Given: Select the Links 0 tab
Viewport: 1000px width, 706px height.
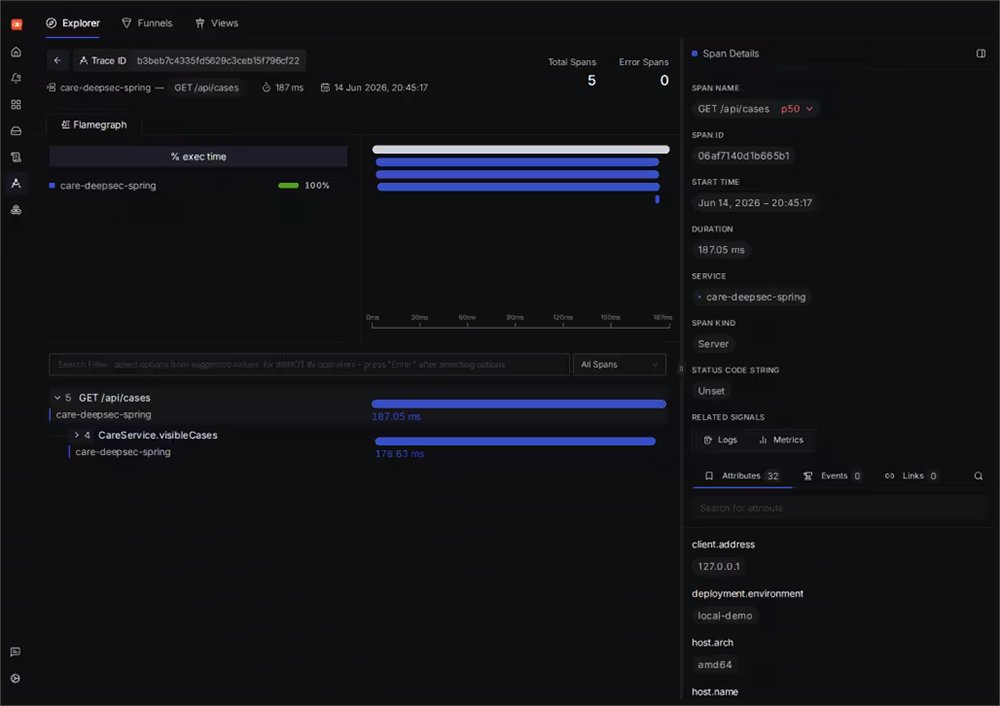Looking at the screenshot, I should (x=910, y=476).
